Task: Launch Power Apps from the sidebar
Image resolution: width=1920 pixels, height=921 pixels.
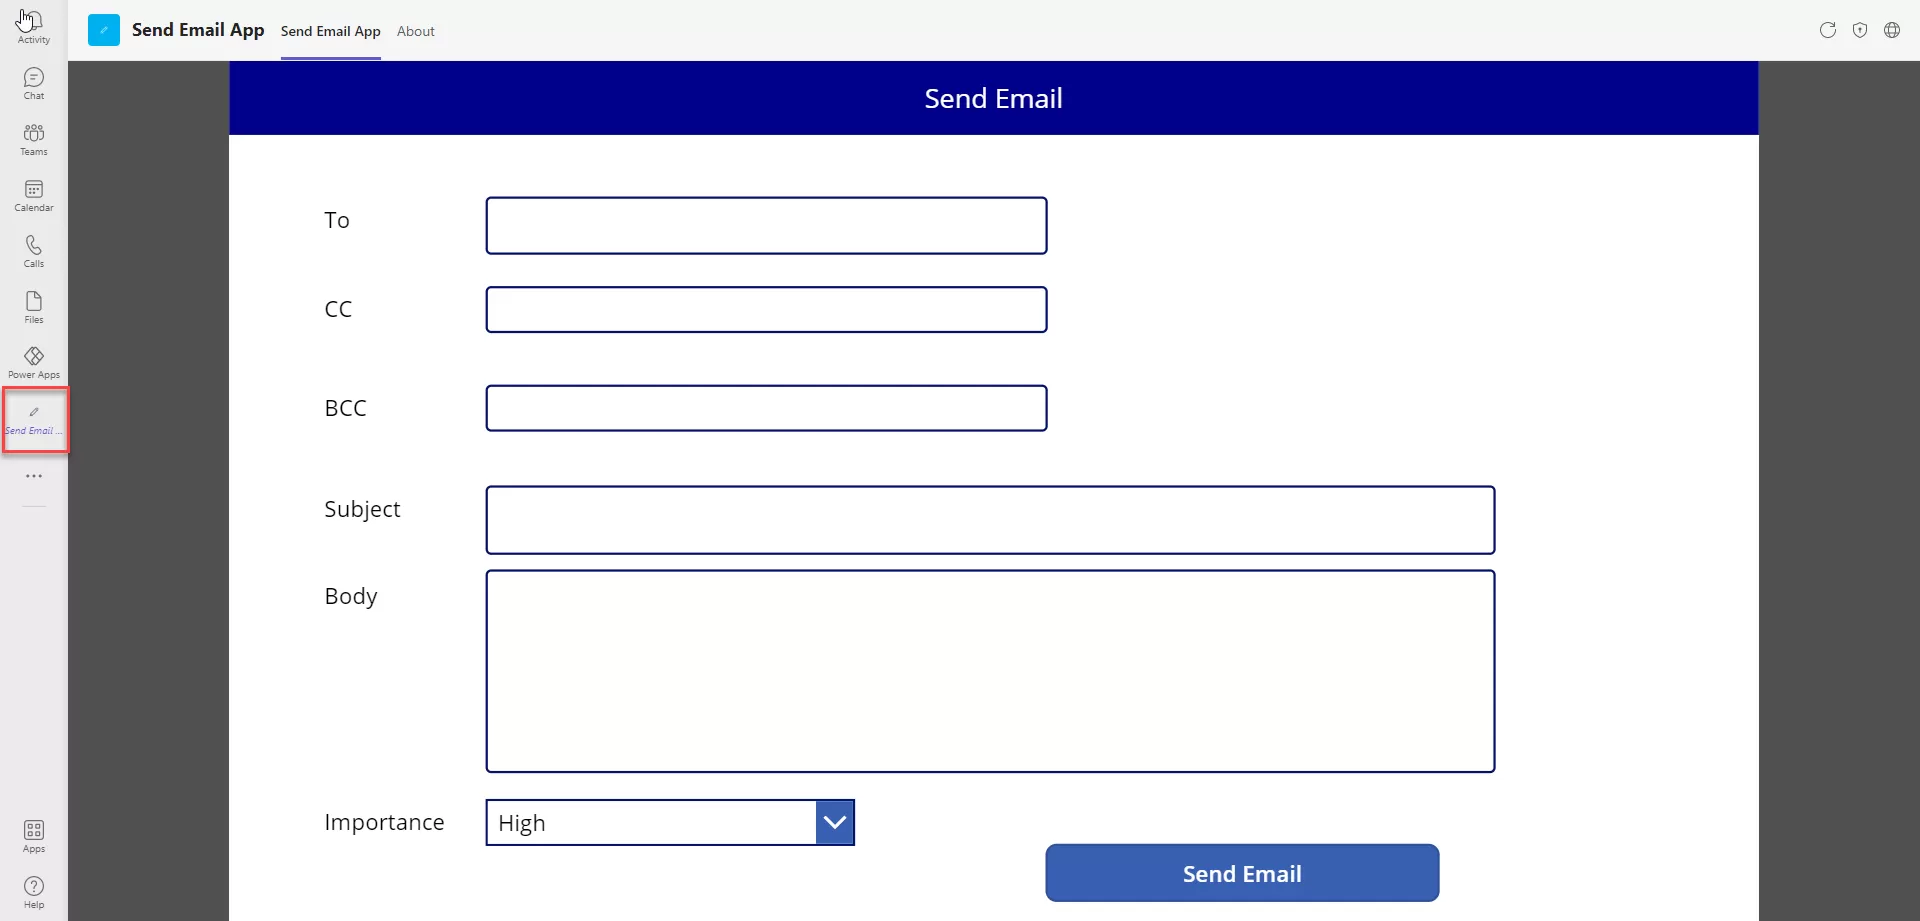Action: 34,362
